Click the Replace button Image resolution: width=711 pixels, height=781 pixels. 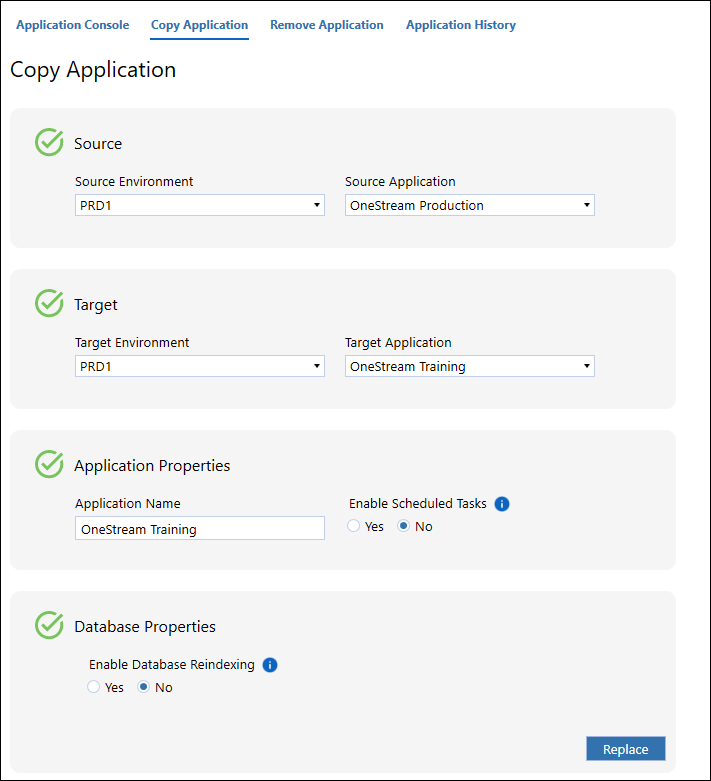[x=626, y=749]
